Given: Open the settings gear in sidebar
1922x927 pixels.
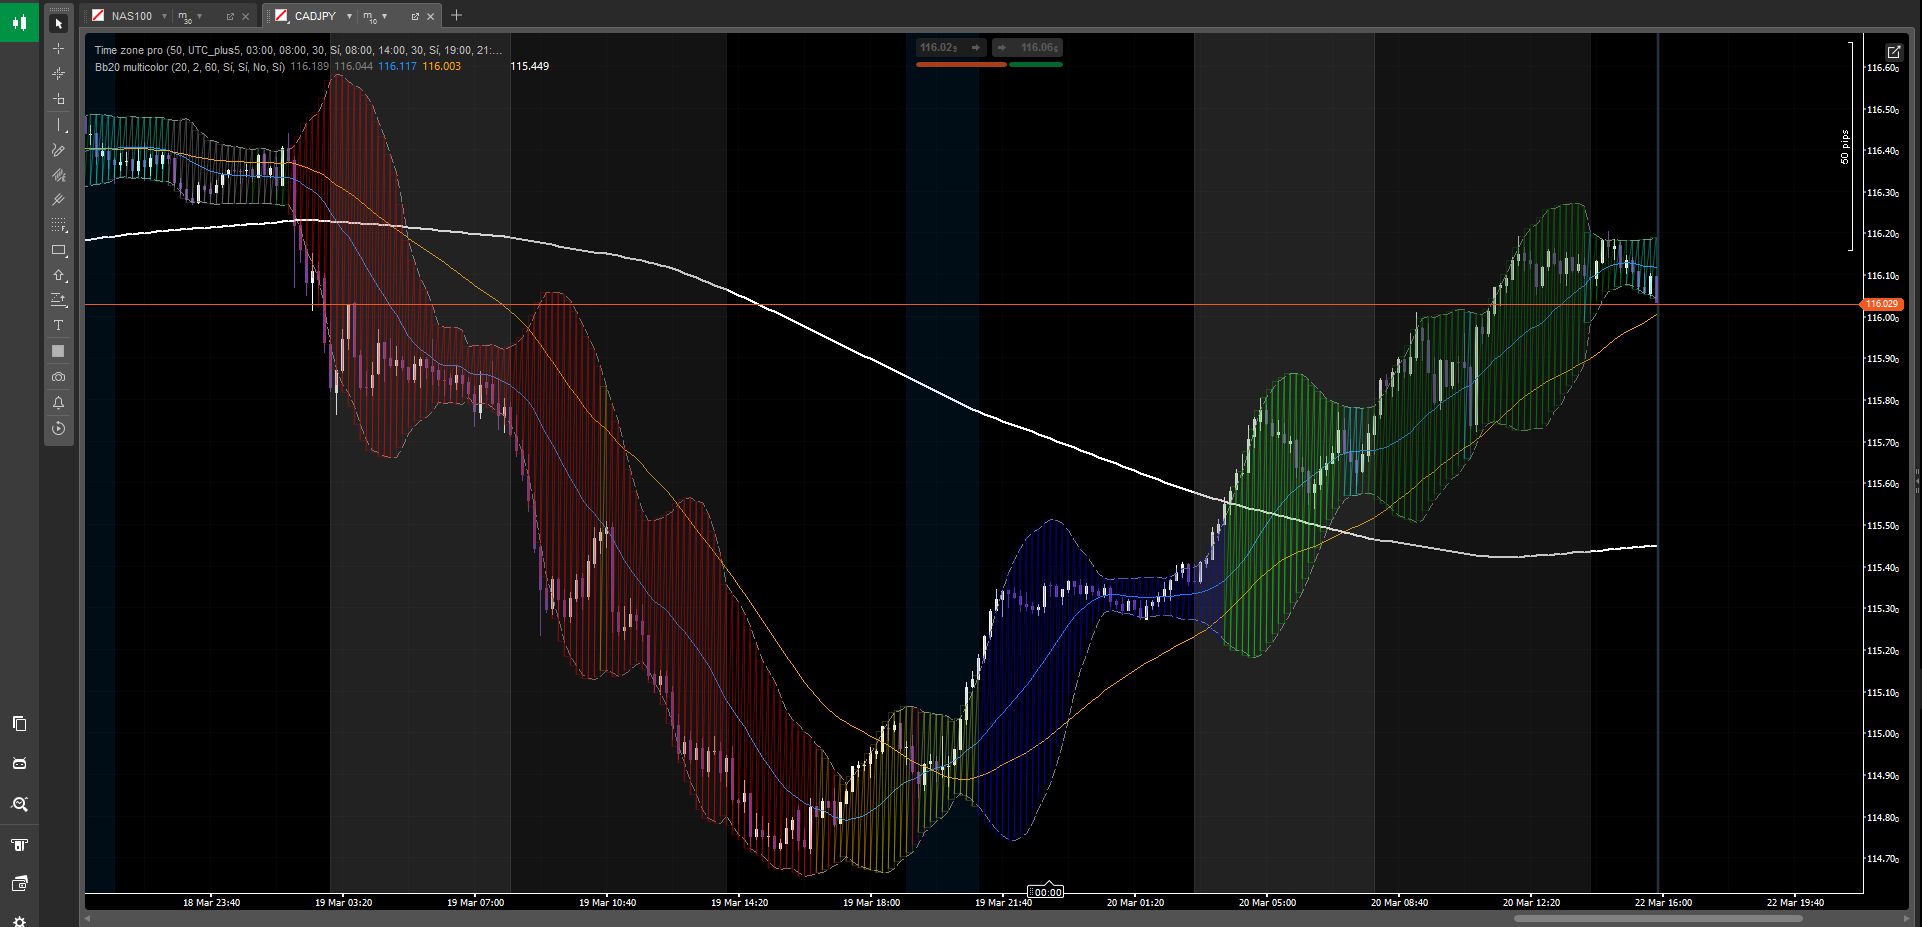Looking at the screenshot, I should (x=19, y=920).
